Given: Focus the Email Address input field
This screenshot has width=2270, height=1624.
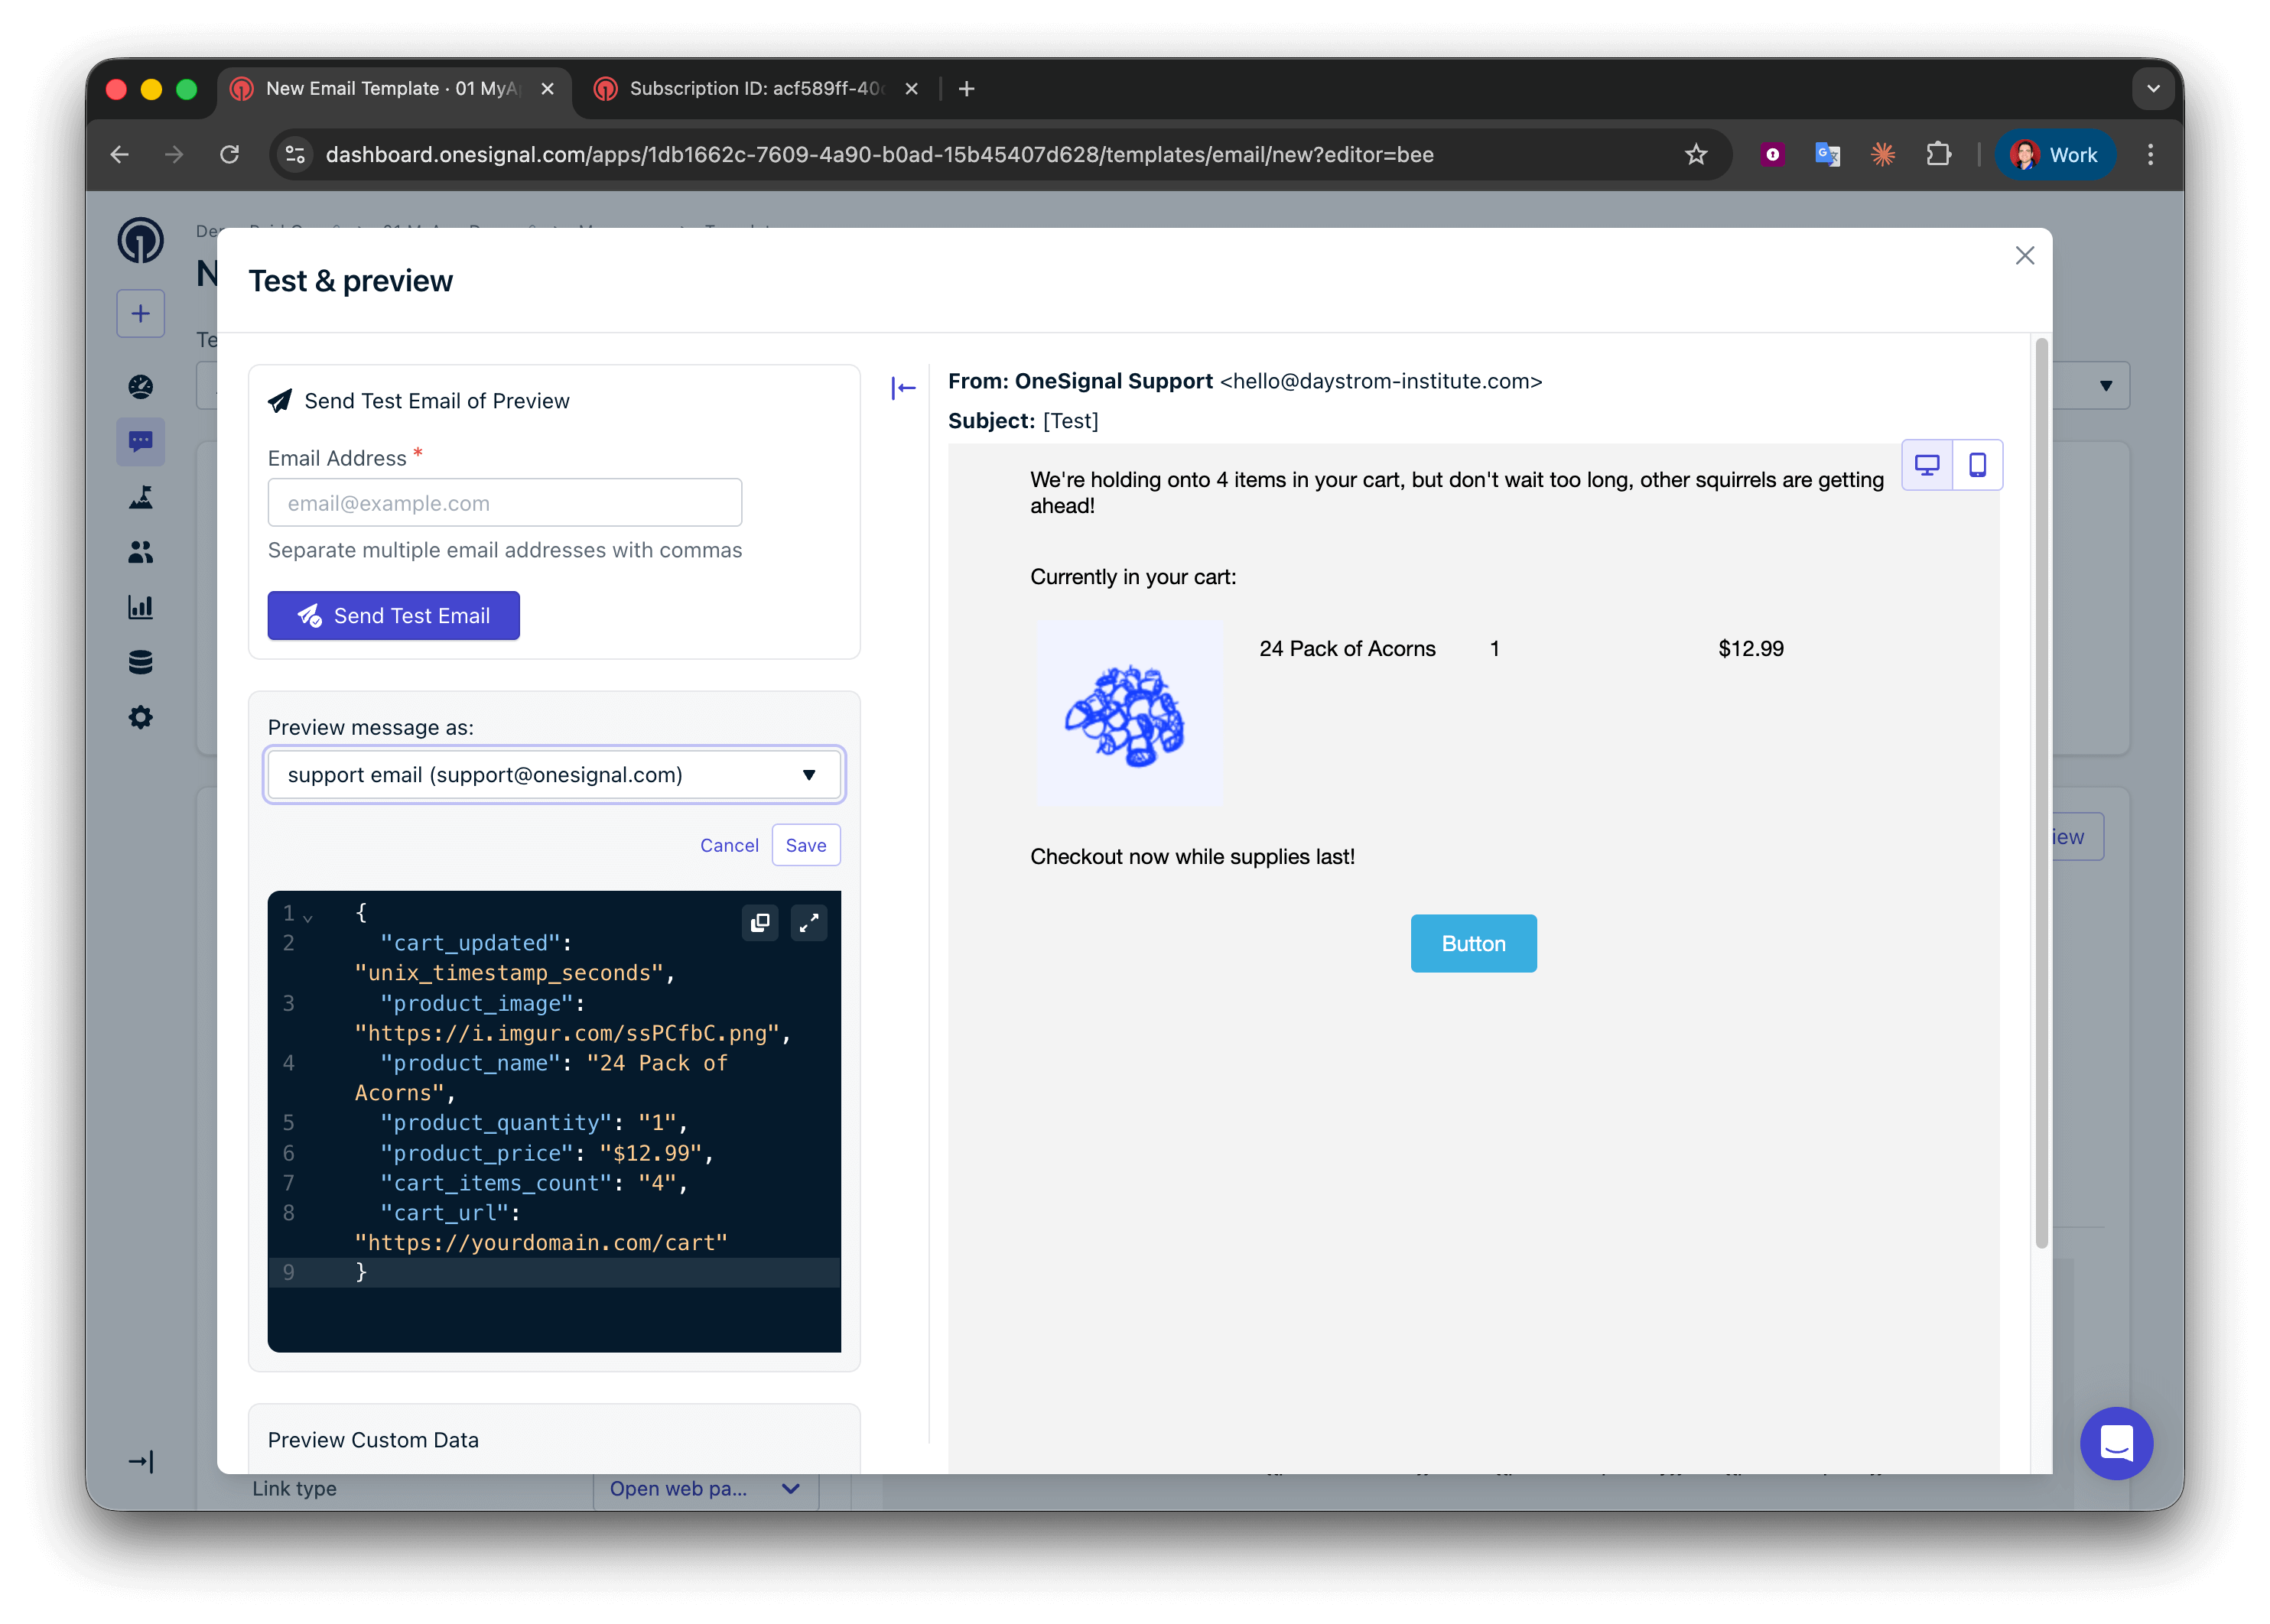Looking at the screenshot, I should [x=504, y=503].
